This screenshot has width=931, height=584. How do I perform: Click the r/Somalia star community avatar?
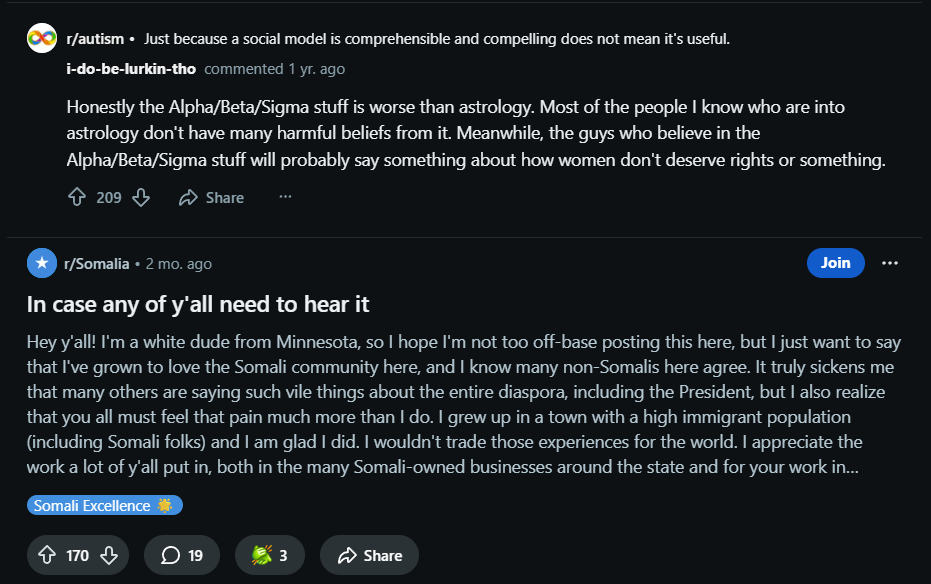(41, 264)
